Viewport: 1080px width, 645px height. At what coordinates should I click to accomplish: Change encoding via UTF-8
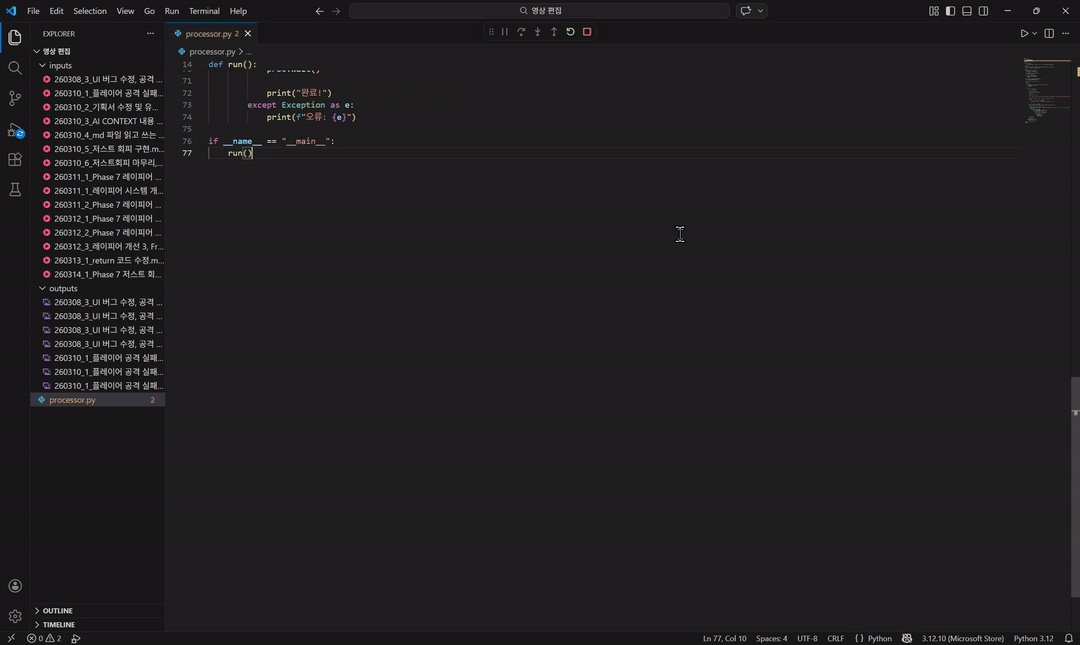(x=807, y=638)
